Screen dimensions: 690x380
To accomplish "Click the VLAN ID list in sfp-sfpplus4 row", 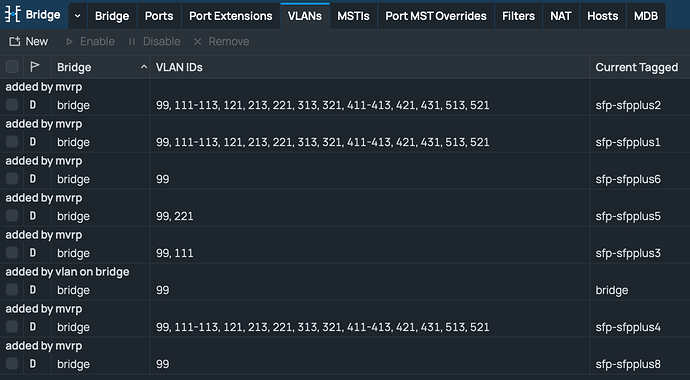I will 323,327.
